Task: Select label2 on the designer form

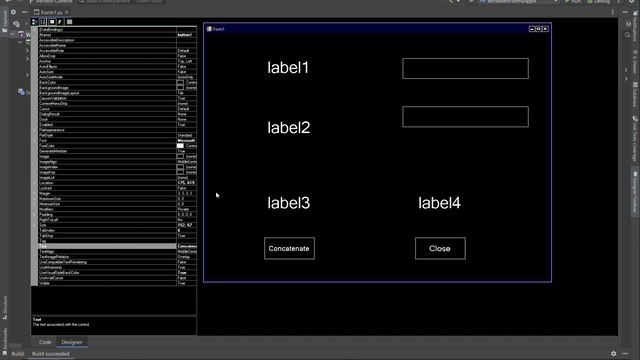Action: point(289,127)
